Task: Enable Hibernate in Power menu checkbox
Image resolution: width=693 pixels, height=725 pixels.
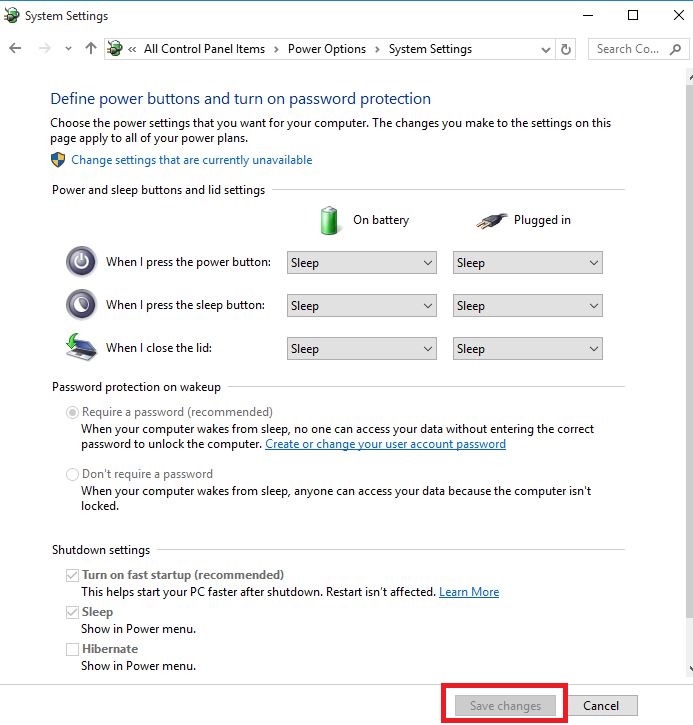Action: (x=72, y=649)
